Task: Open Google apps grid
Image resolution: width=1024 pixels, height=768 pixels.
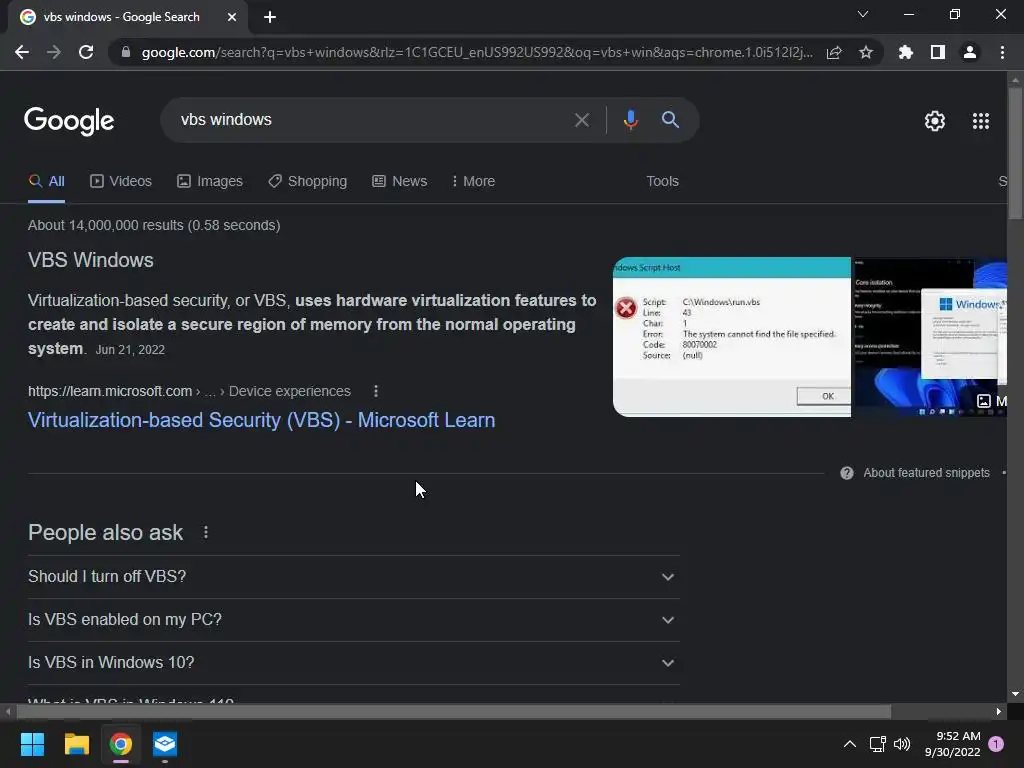Action: (x=981, y=121)
